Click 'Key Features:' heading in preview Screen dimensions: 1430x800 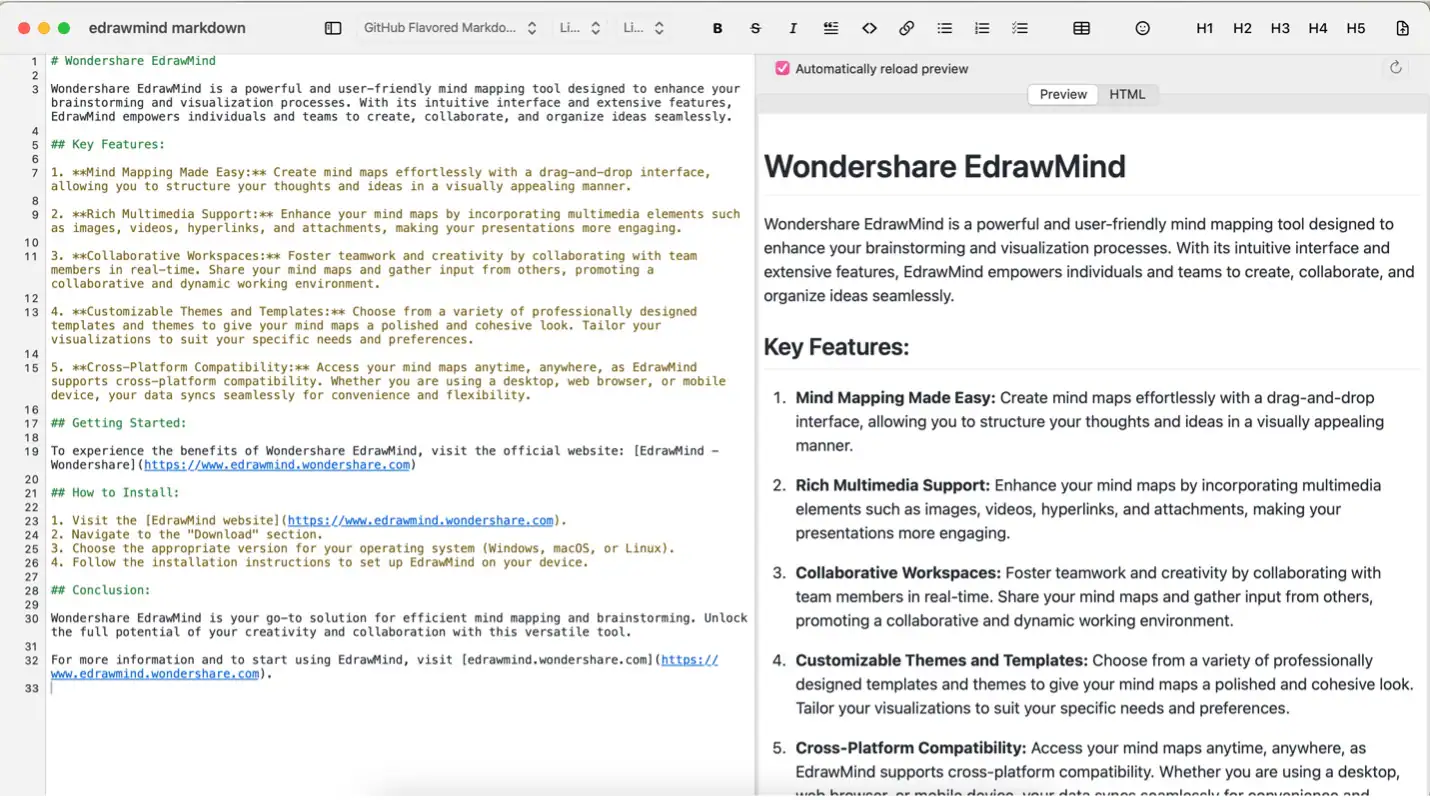(836, 347)
